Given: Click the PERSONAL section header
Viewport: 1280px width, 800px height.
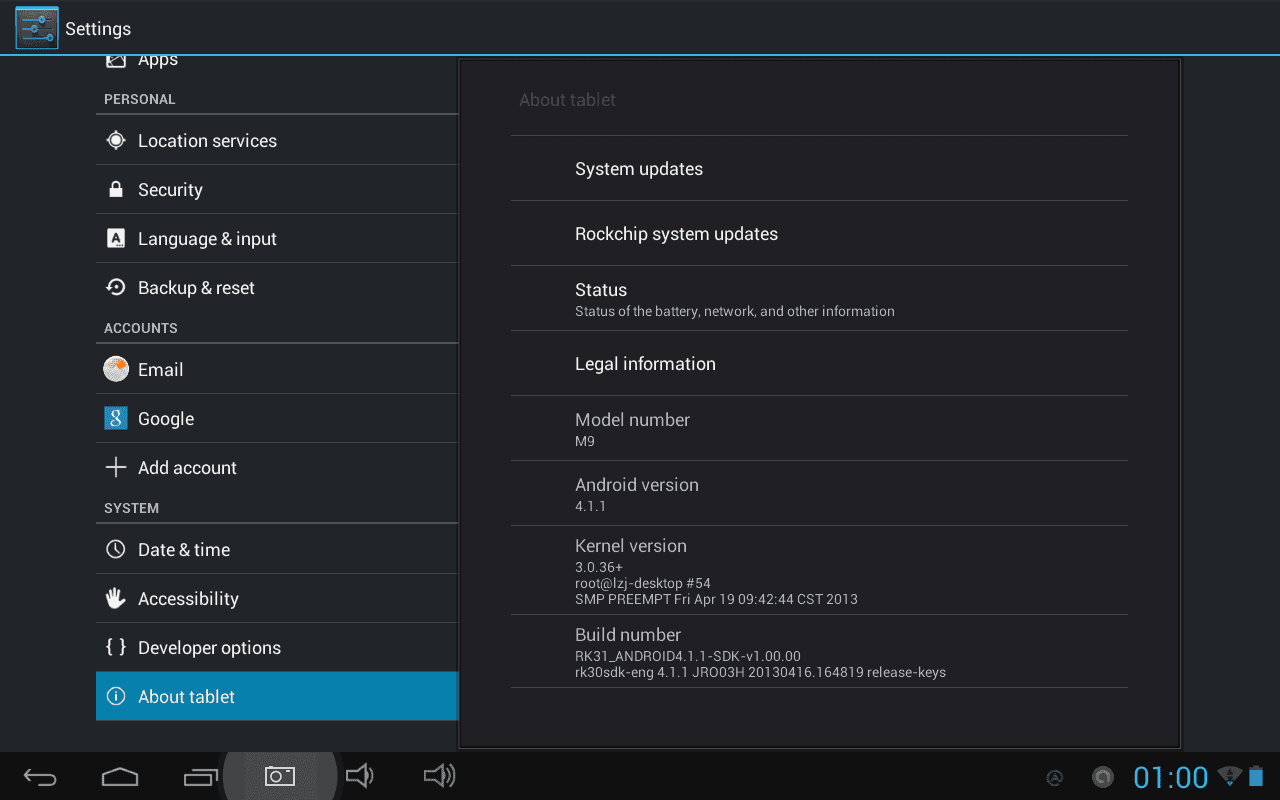Looking at the screenshot, I should click(x=140, y=99).
